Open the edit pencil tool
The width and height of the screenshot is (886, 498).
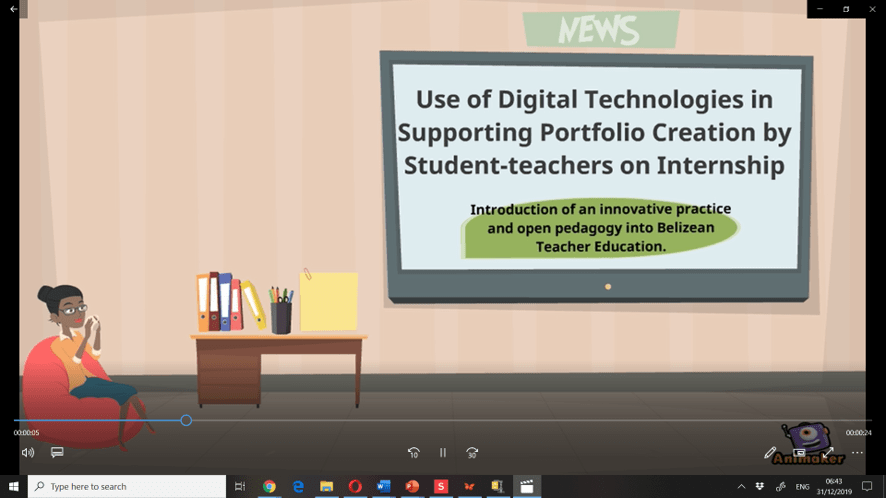click(x=770, y=453)
